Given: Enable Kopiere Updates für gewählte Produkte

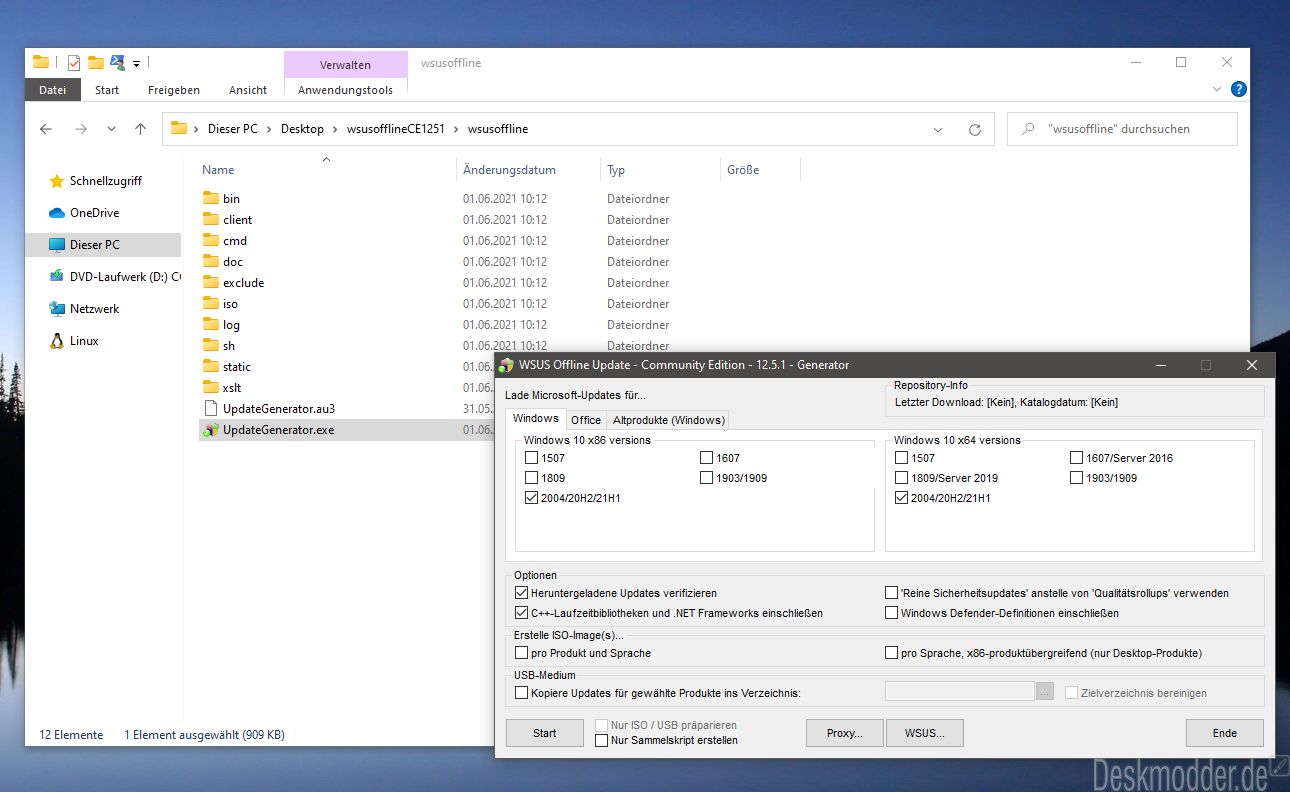Looking at the screenshot, I should pyautogui.click(x=521, y=693).
